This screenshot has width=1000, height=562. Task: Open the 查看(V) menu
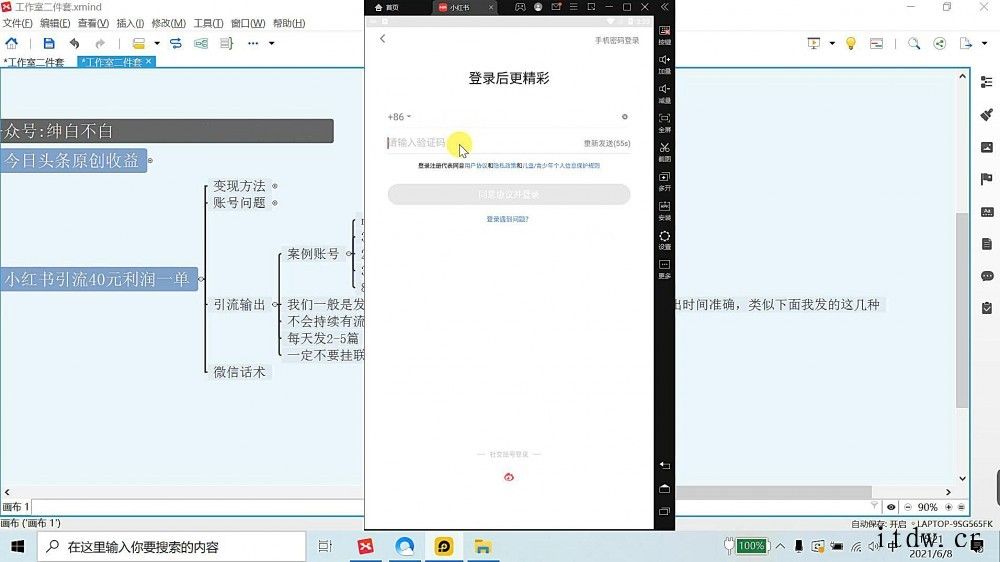coord(93,23)
